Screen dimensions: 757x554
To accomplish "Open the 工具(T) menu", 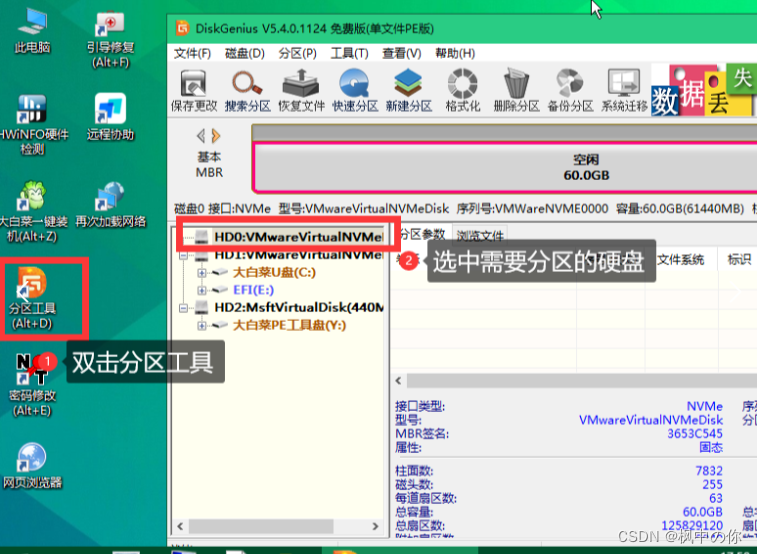I will pos(349,53).
